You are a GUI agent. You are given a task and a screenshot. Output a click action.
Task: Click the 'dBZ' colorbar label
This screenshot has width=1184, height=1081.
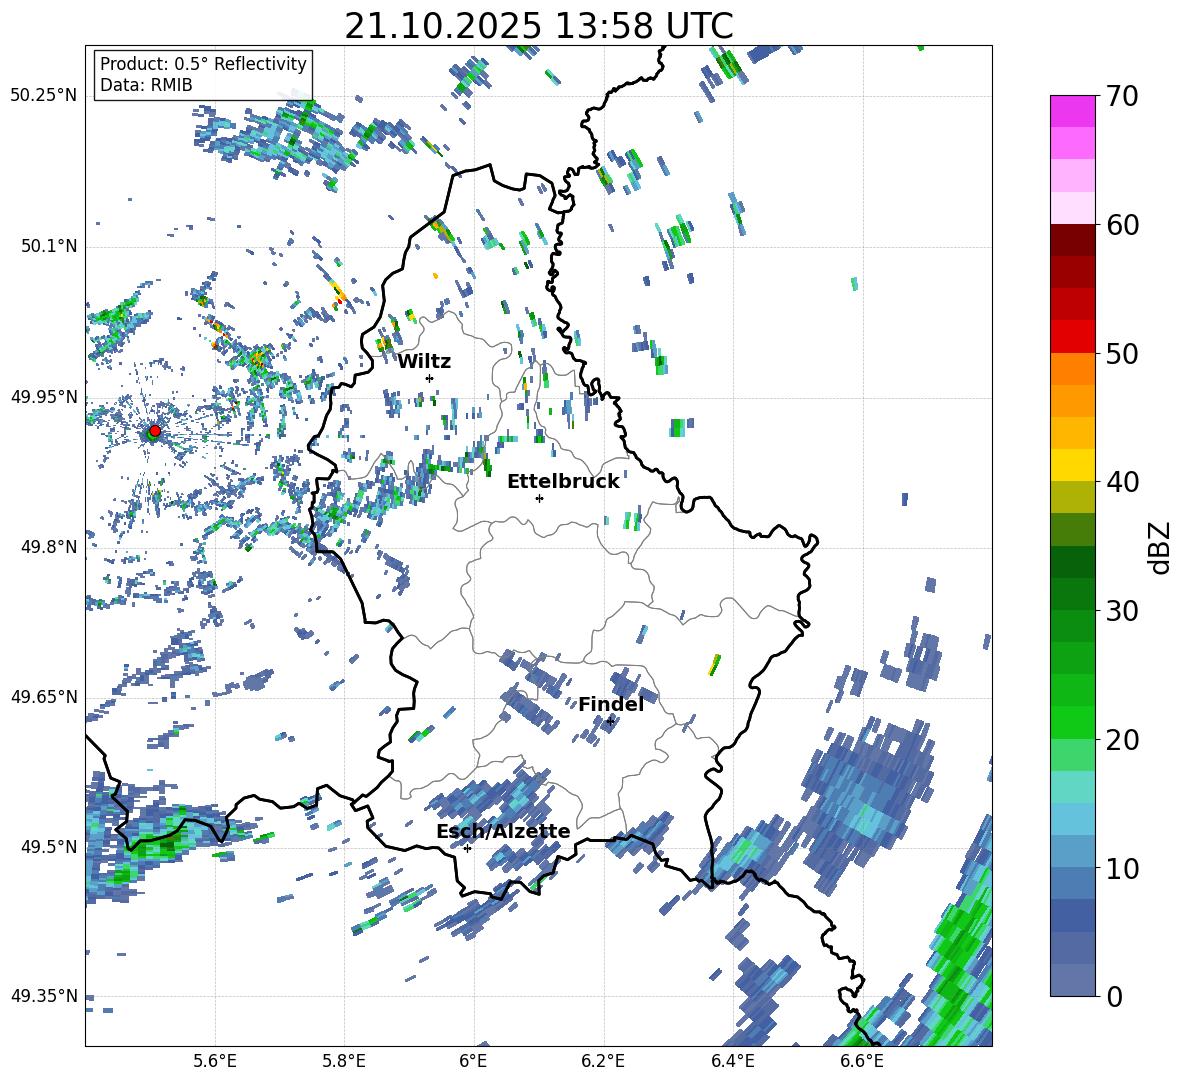pyautogui.click(x=1161, y=547)
